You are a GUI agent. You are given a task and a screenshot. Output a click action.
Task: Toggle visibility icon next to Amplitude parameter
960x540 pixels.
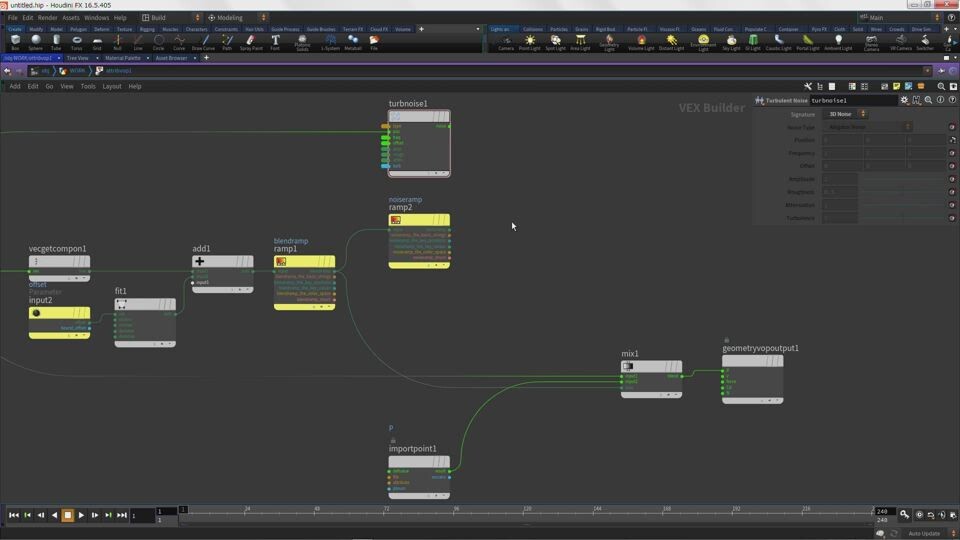952,179
